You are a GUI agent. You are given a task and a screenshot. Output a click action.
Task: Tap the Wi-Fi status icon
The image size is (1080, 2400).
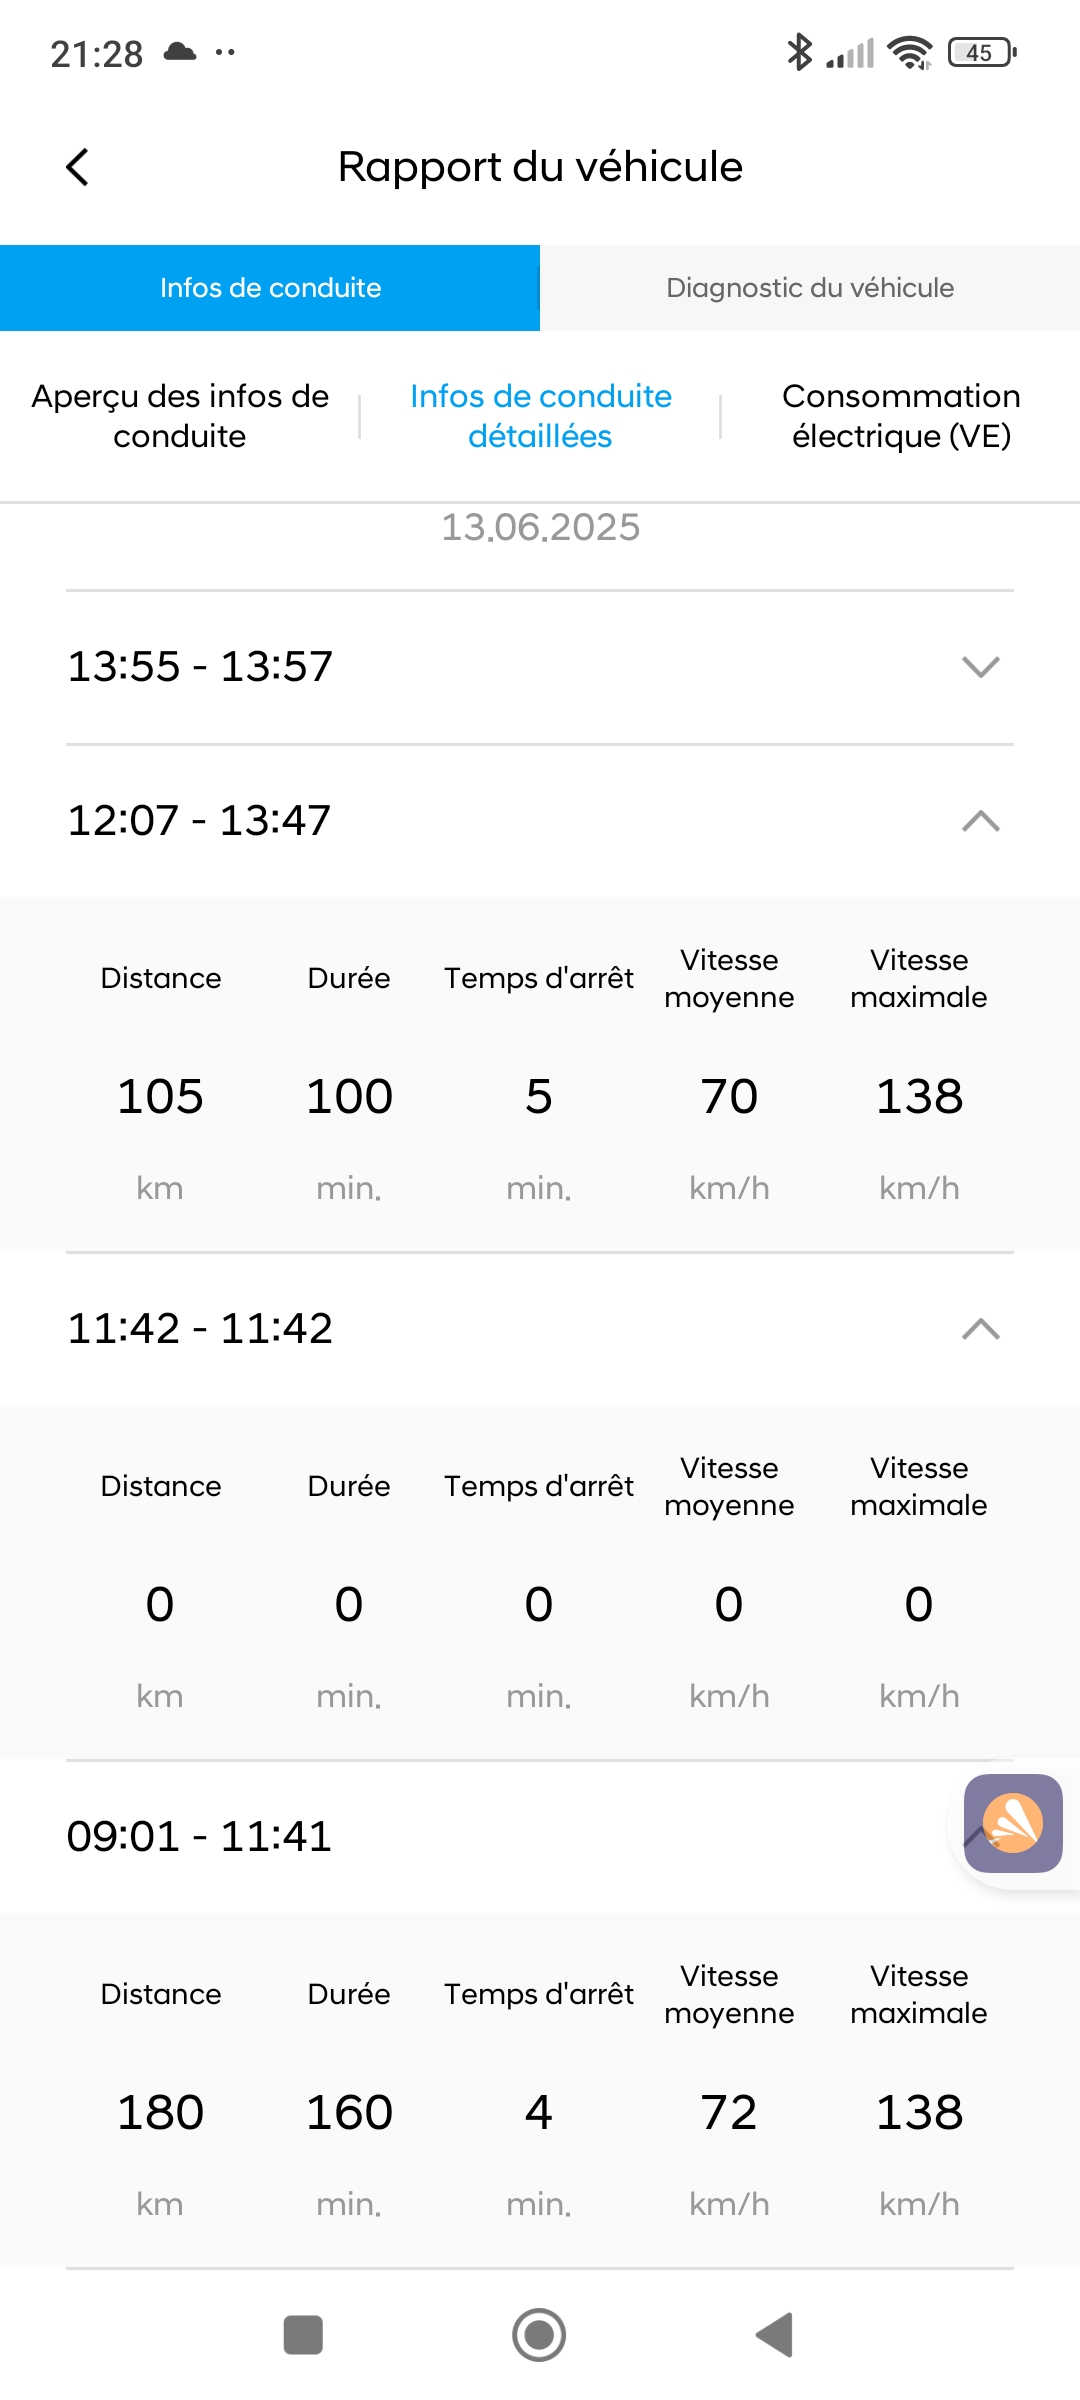[x=910, y=52]
